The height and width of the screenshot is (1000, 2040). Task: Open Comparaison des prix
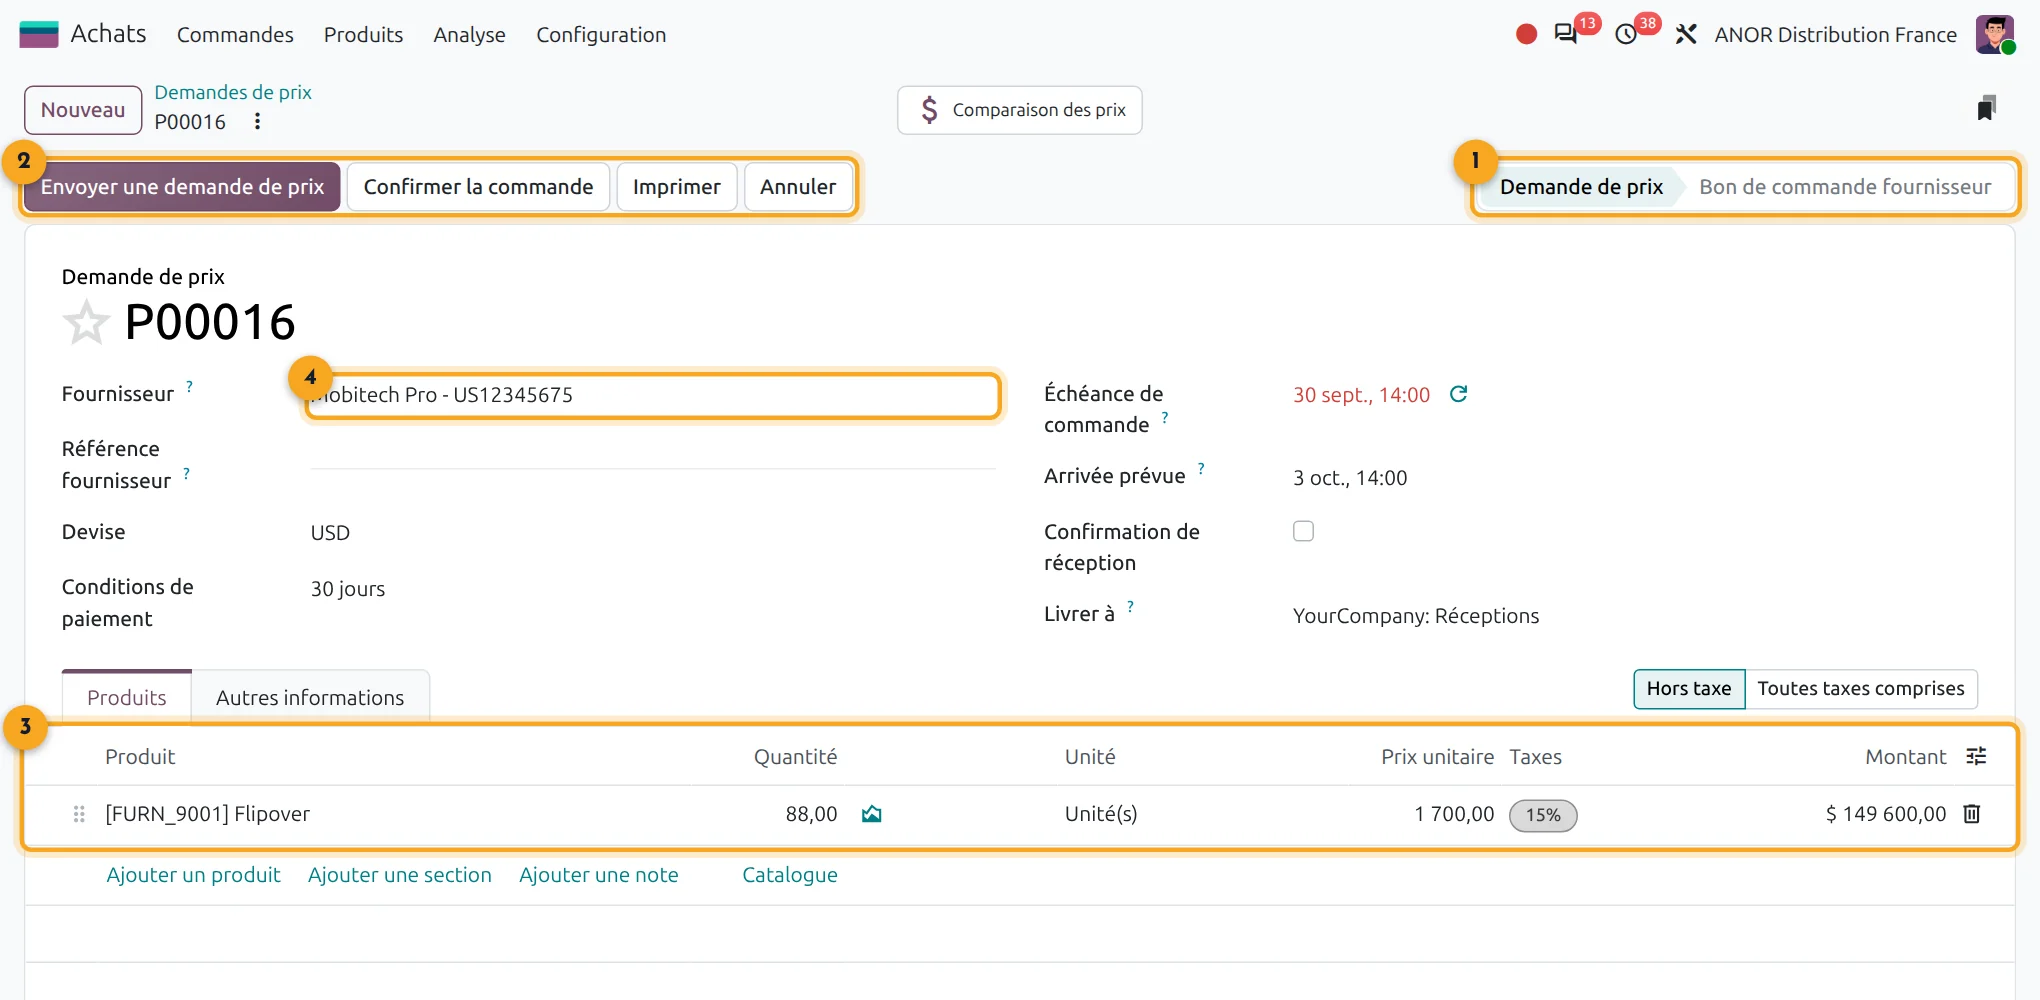point(1019,110)
